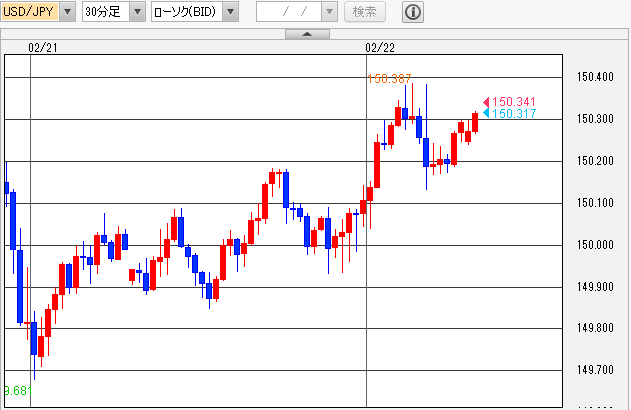
Task: Click the 150.387 high price label
Action: tap(389, 78)
